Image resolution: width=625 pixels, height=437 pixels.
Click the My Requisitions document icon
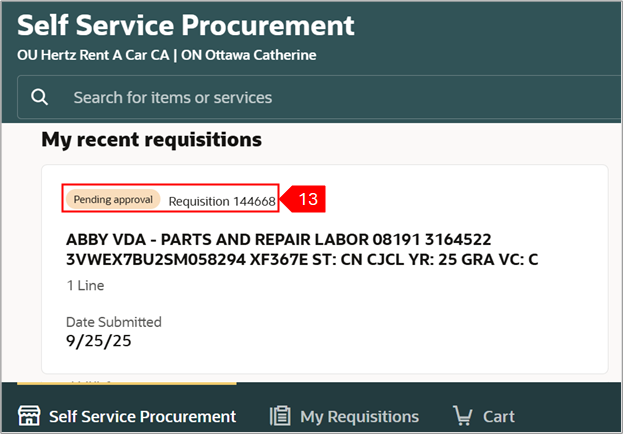[x=281, y=416]
